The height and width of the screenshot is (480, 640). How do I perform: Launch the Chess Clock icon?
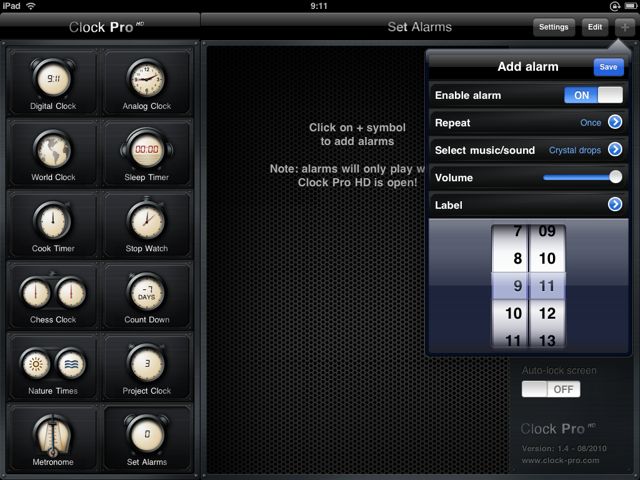53,293
